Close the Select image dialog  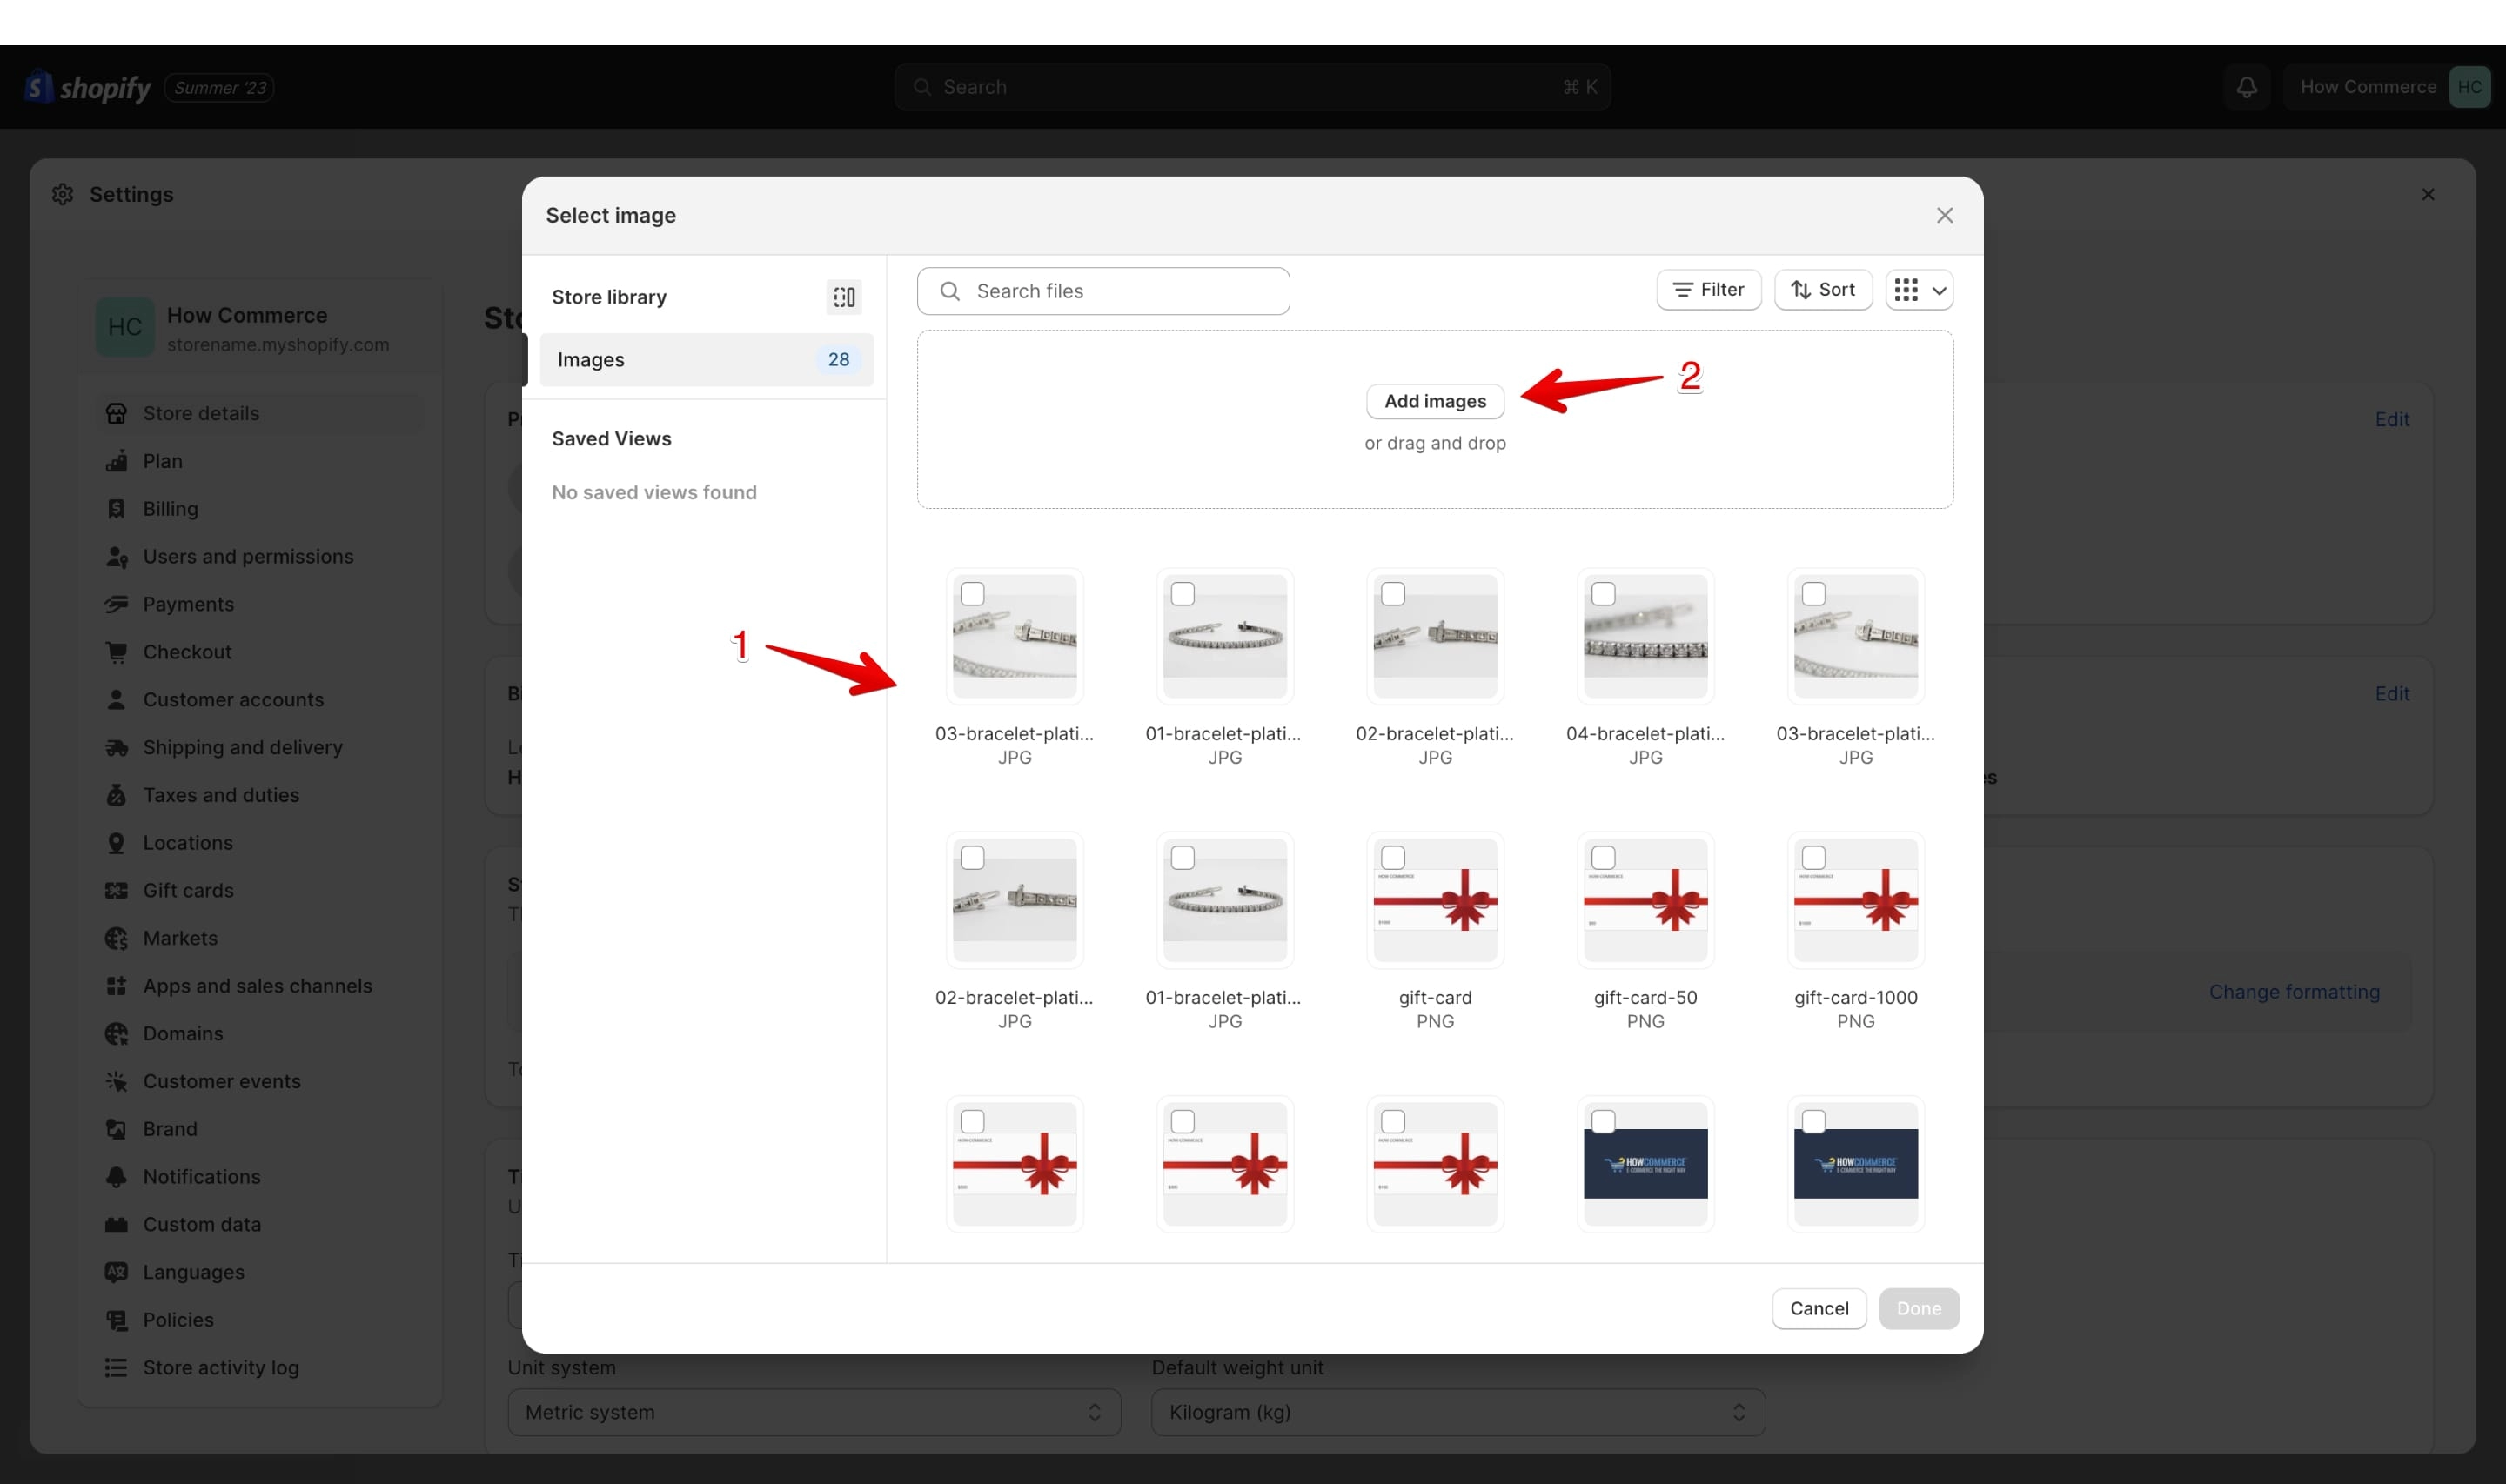[x=1944, y=216]
